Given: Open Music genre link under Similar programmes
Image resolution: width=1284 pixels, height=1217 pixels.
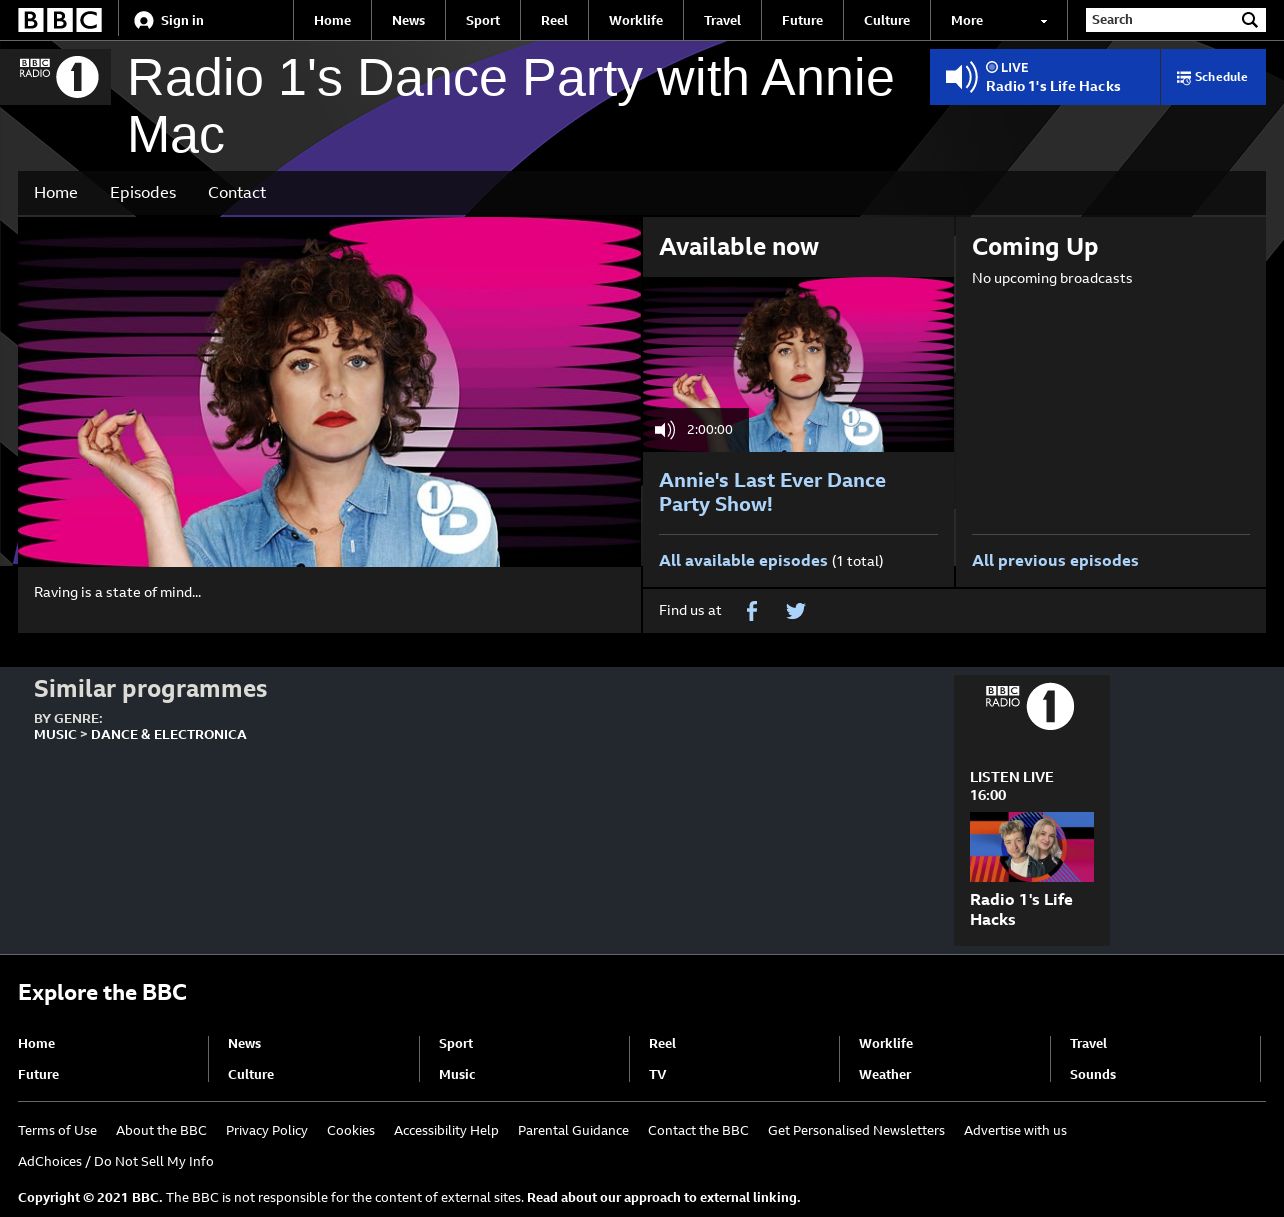Looking at the screenshot, I should click(55, 734).
